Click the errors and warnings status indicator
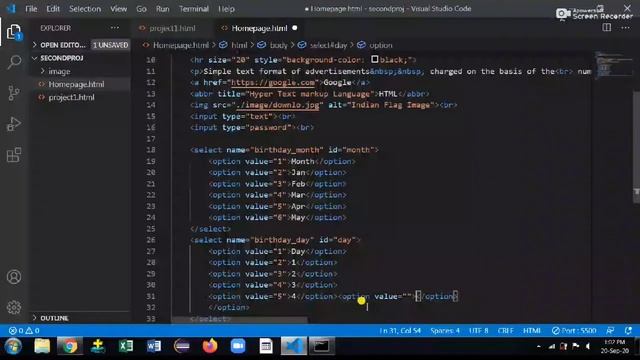Screen dimensions: 640x360 [x=24, y=331]
